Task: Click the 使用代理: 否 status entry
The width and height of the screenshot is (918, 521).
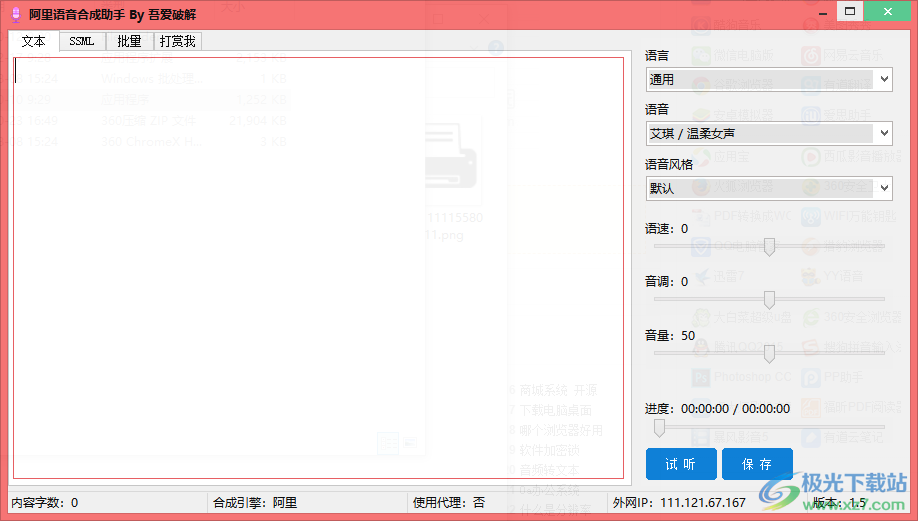Action: (449, 503)
